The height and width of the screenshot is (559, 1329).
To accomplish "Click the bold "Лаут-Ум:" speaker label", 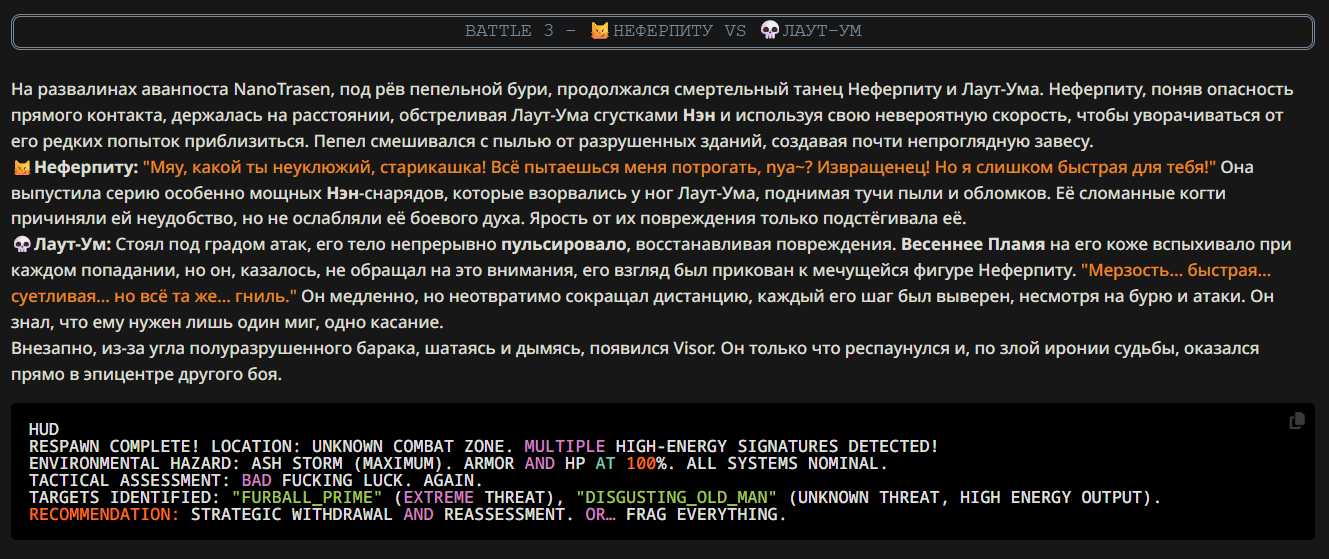I will click(73, 245).
